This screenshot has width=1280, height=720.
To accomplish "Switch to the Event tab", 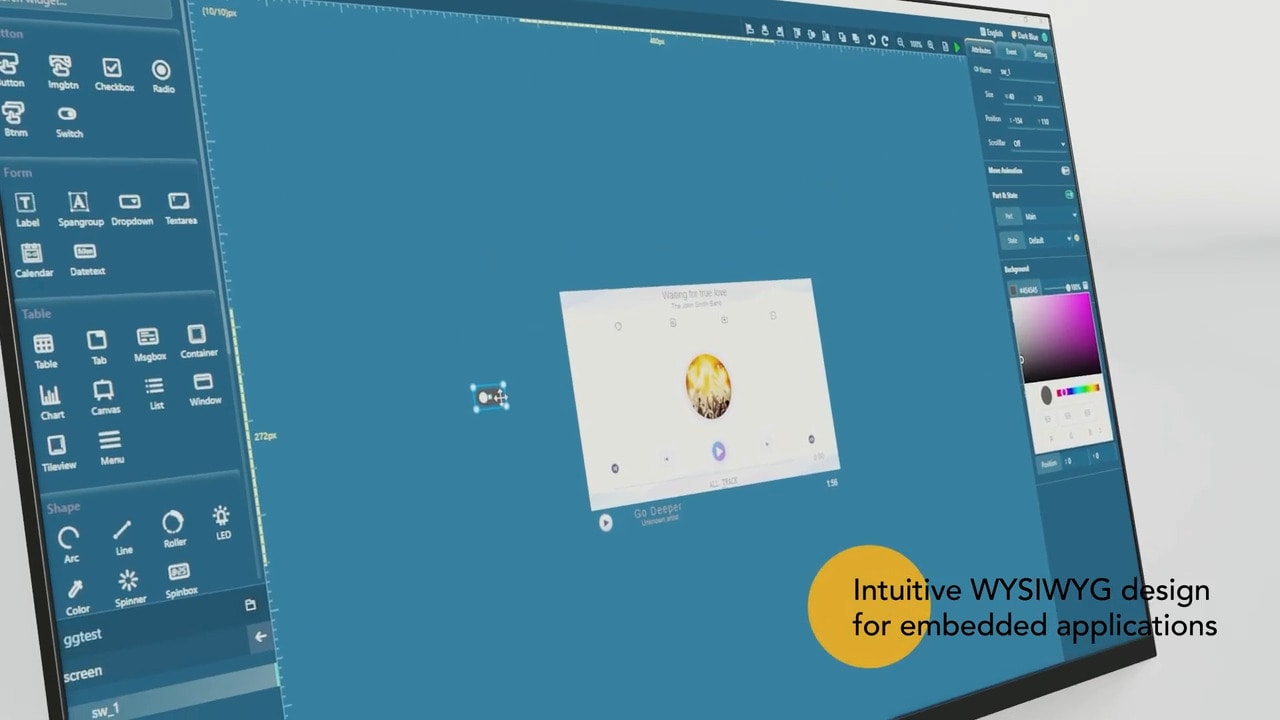I will [x=1011, y=52].
